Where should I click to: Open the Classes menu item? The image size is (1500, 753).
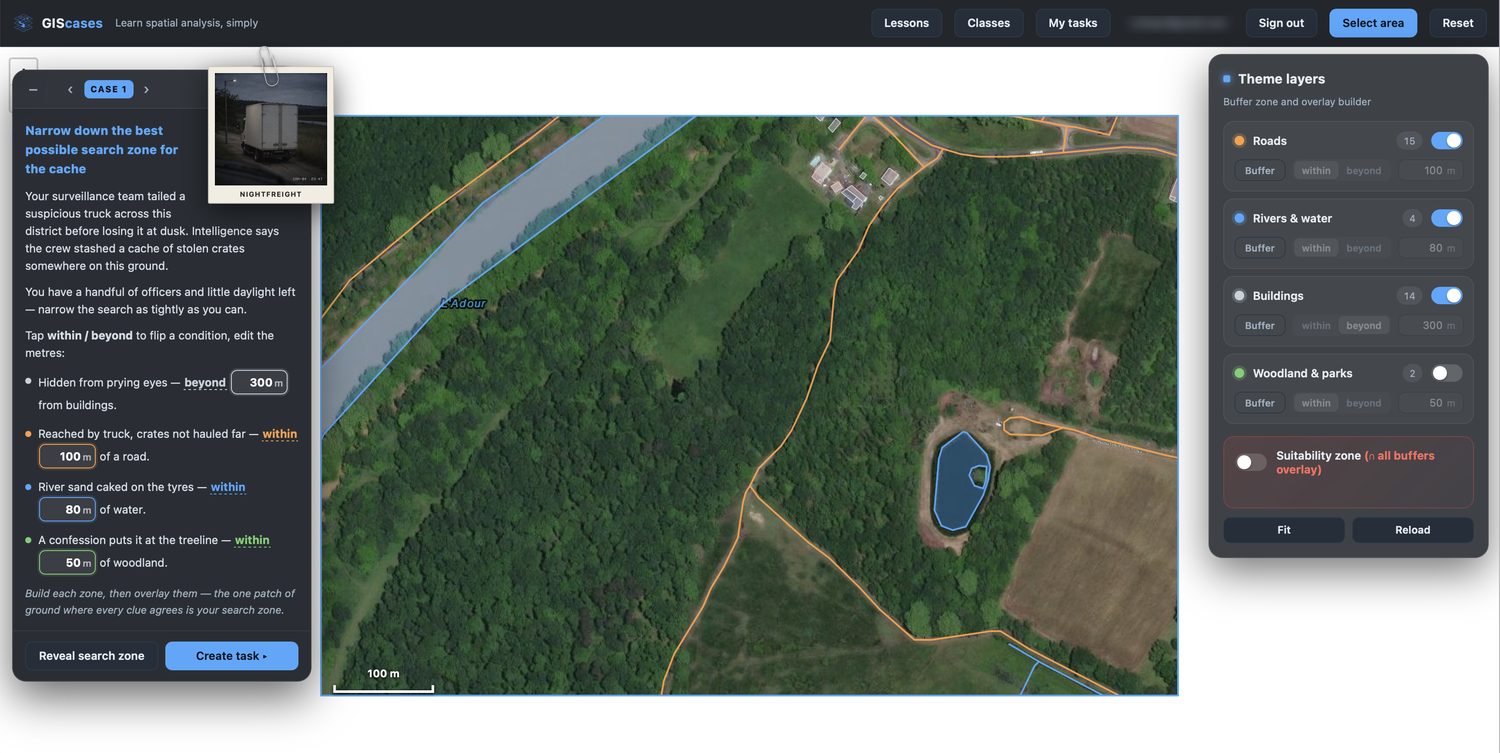pos(989,23)
